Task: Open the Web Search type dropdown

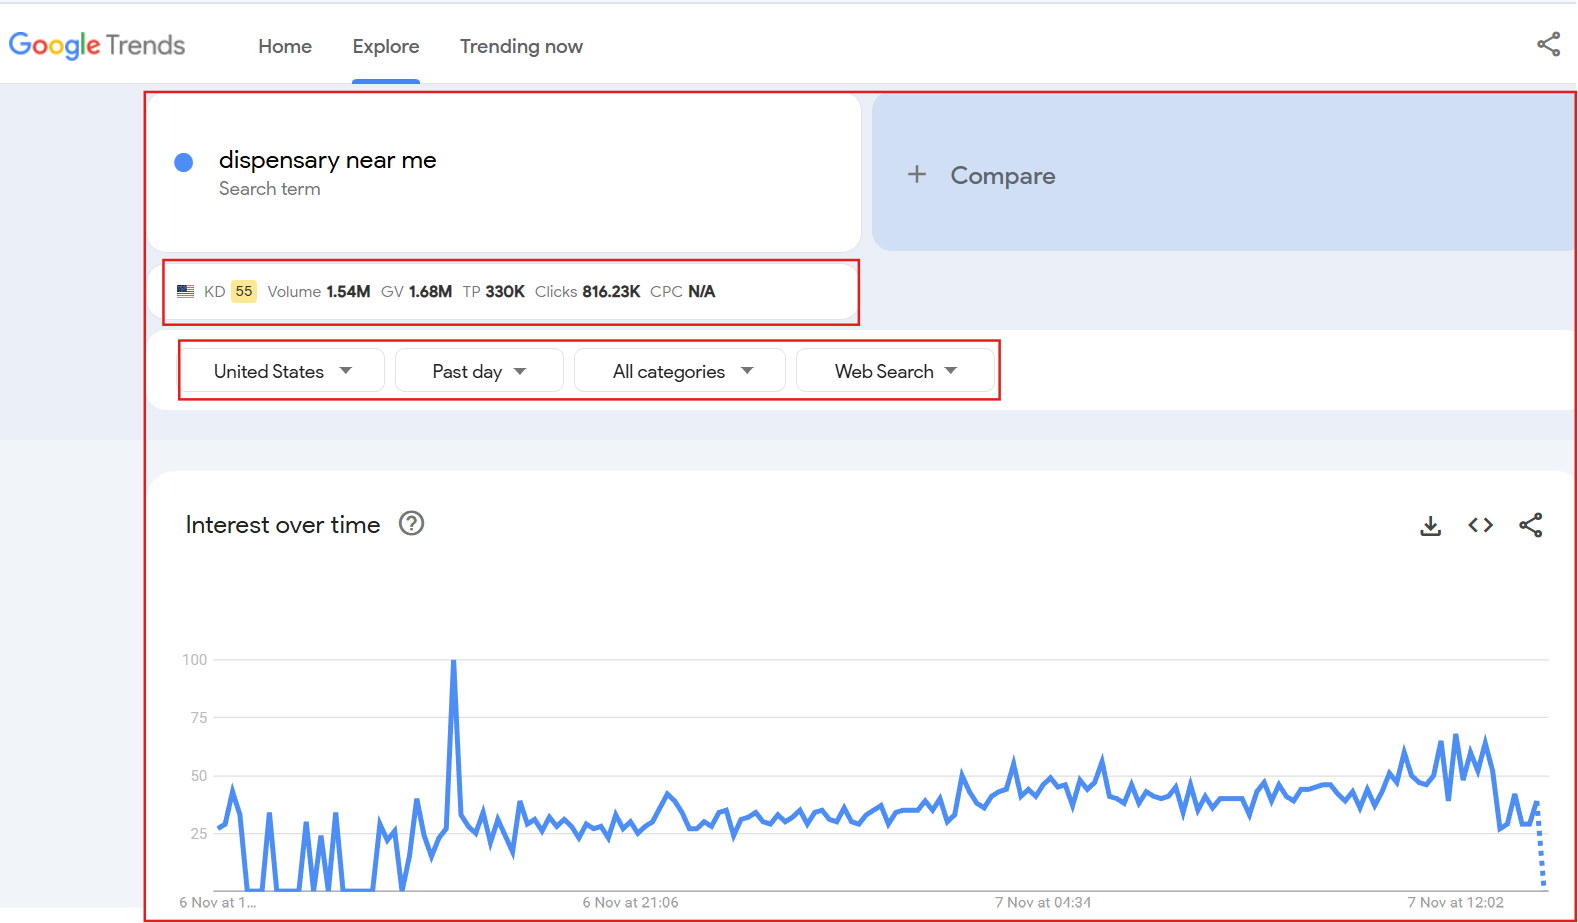Action: (895, 371)
